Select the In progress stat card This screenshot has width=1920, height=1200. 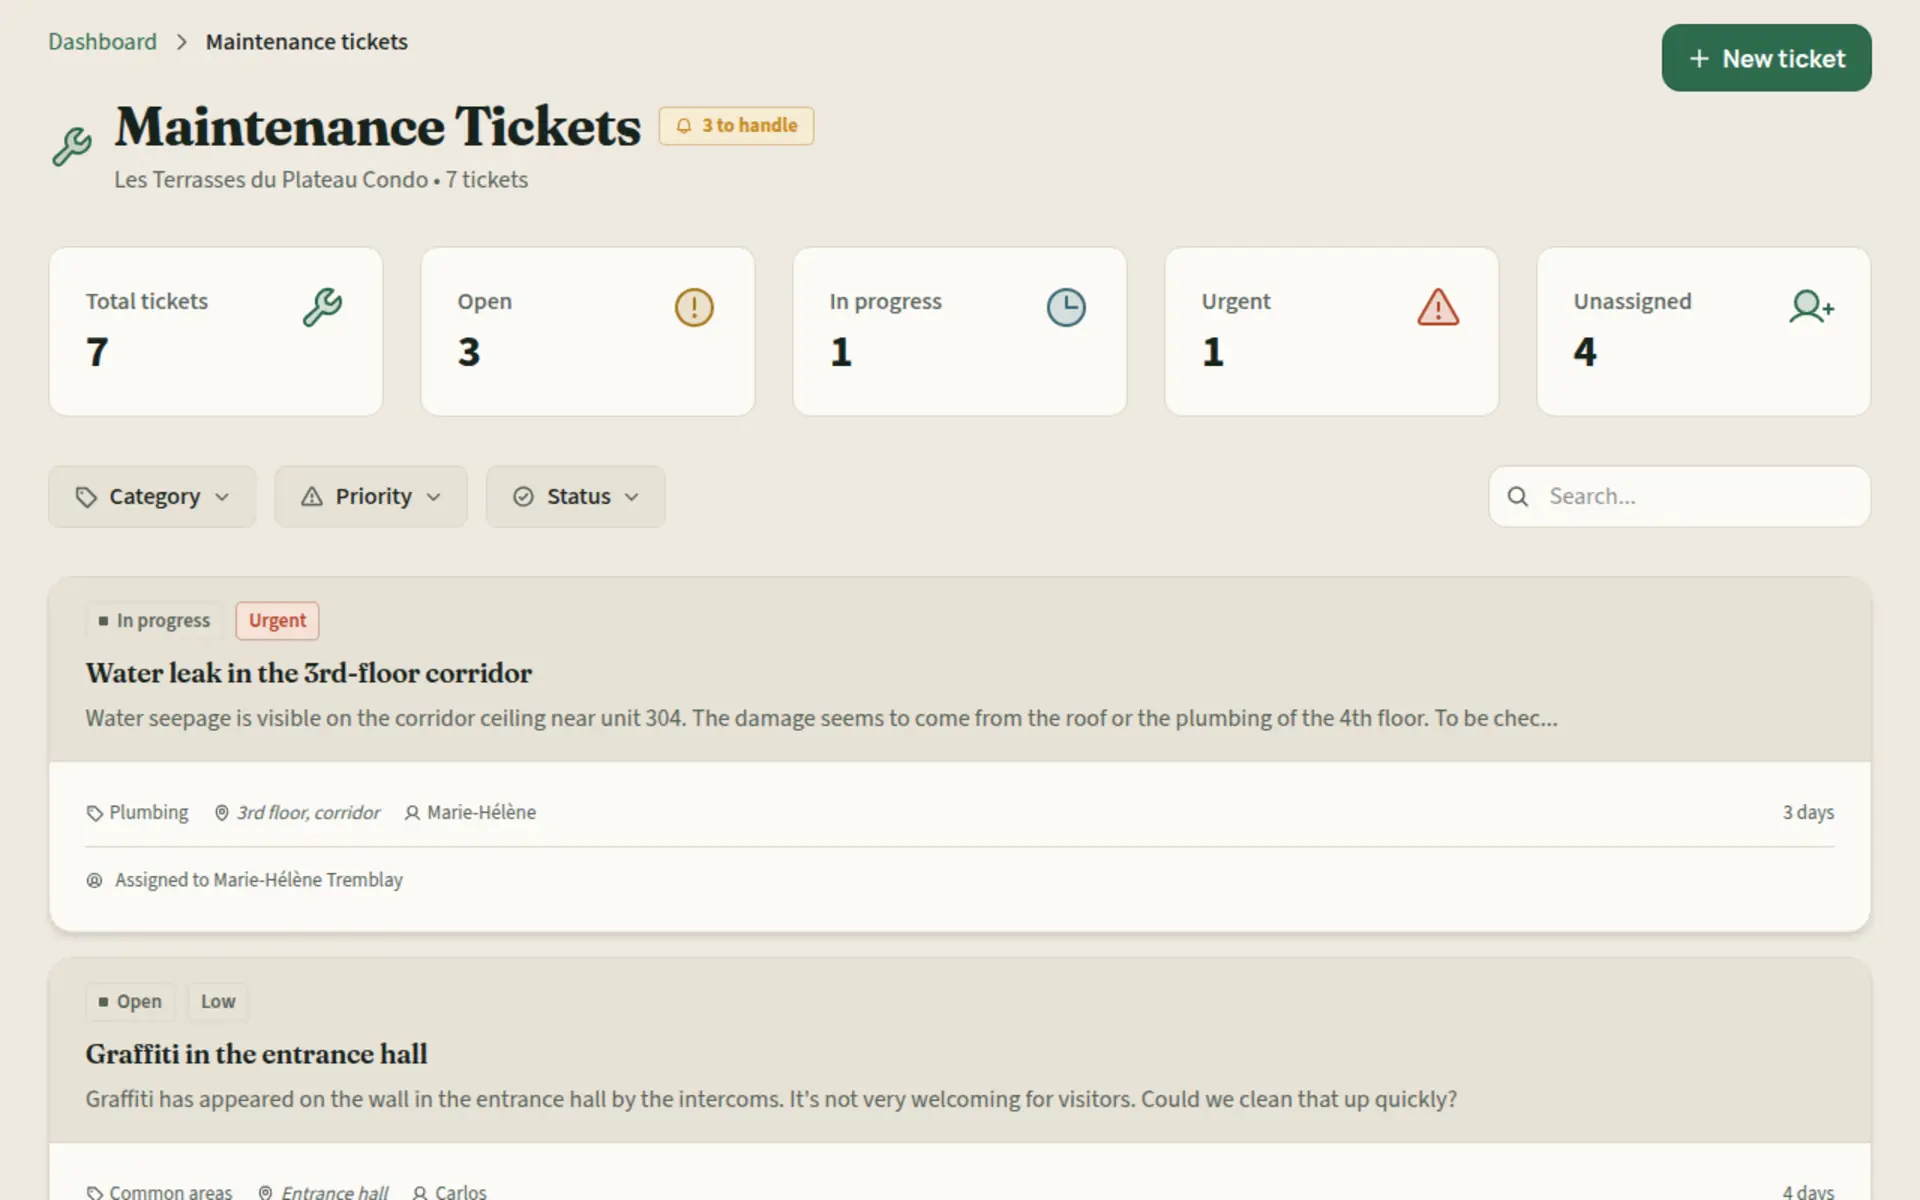click(960, 332)
